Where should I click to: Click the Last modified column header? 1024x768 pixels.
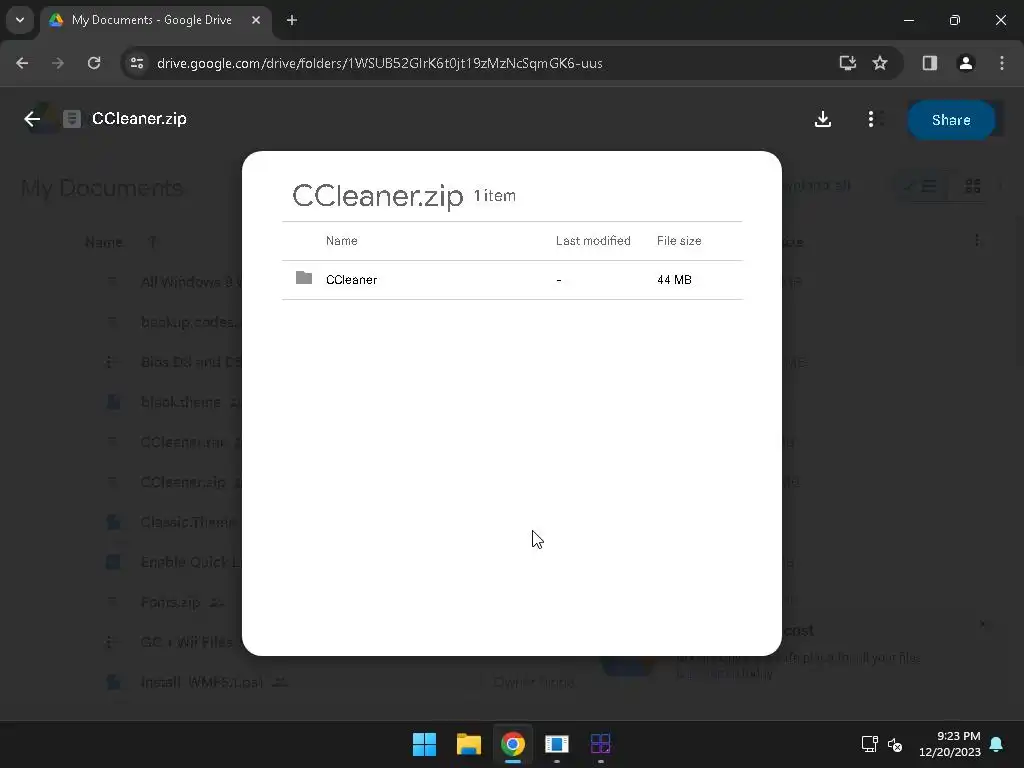pos(593,241)
